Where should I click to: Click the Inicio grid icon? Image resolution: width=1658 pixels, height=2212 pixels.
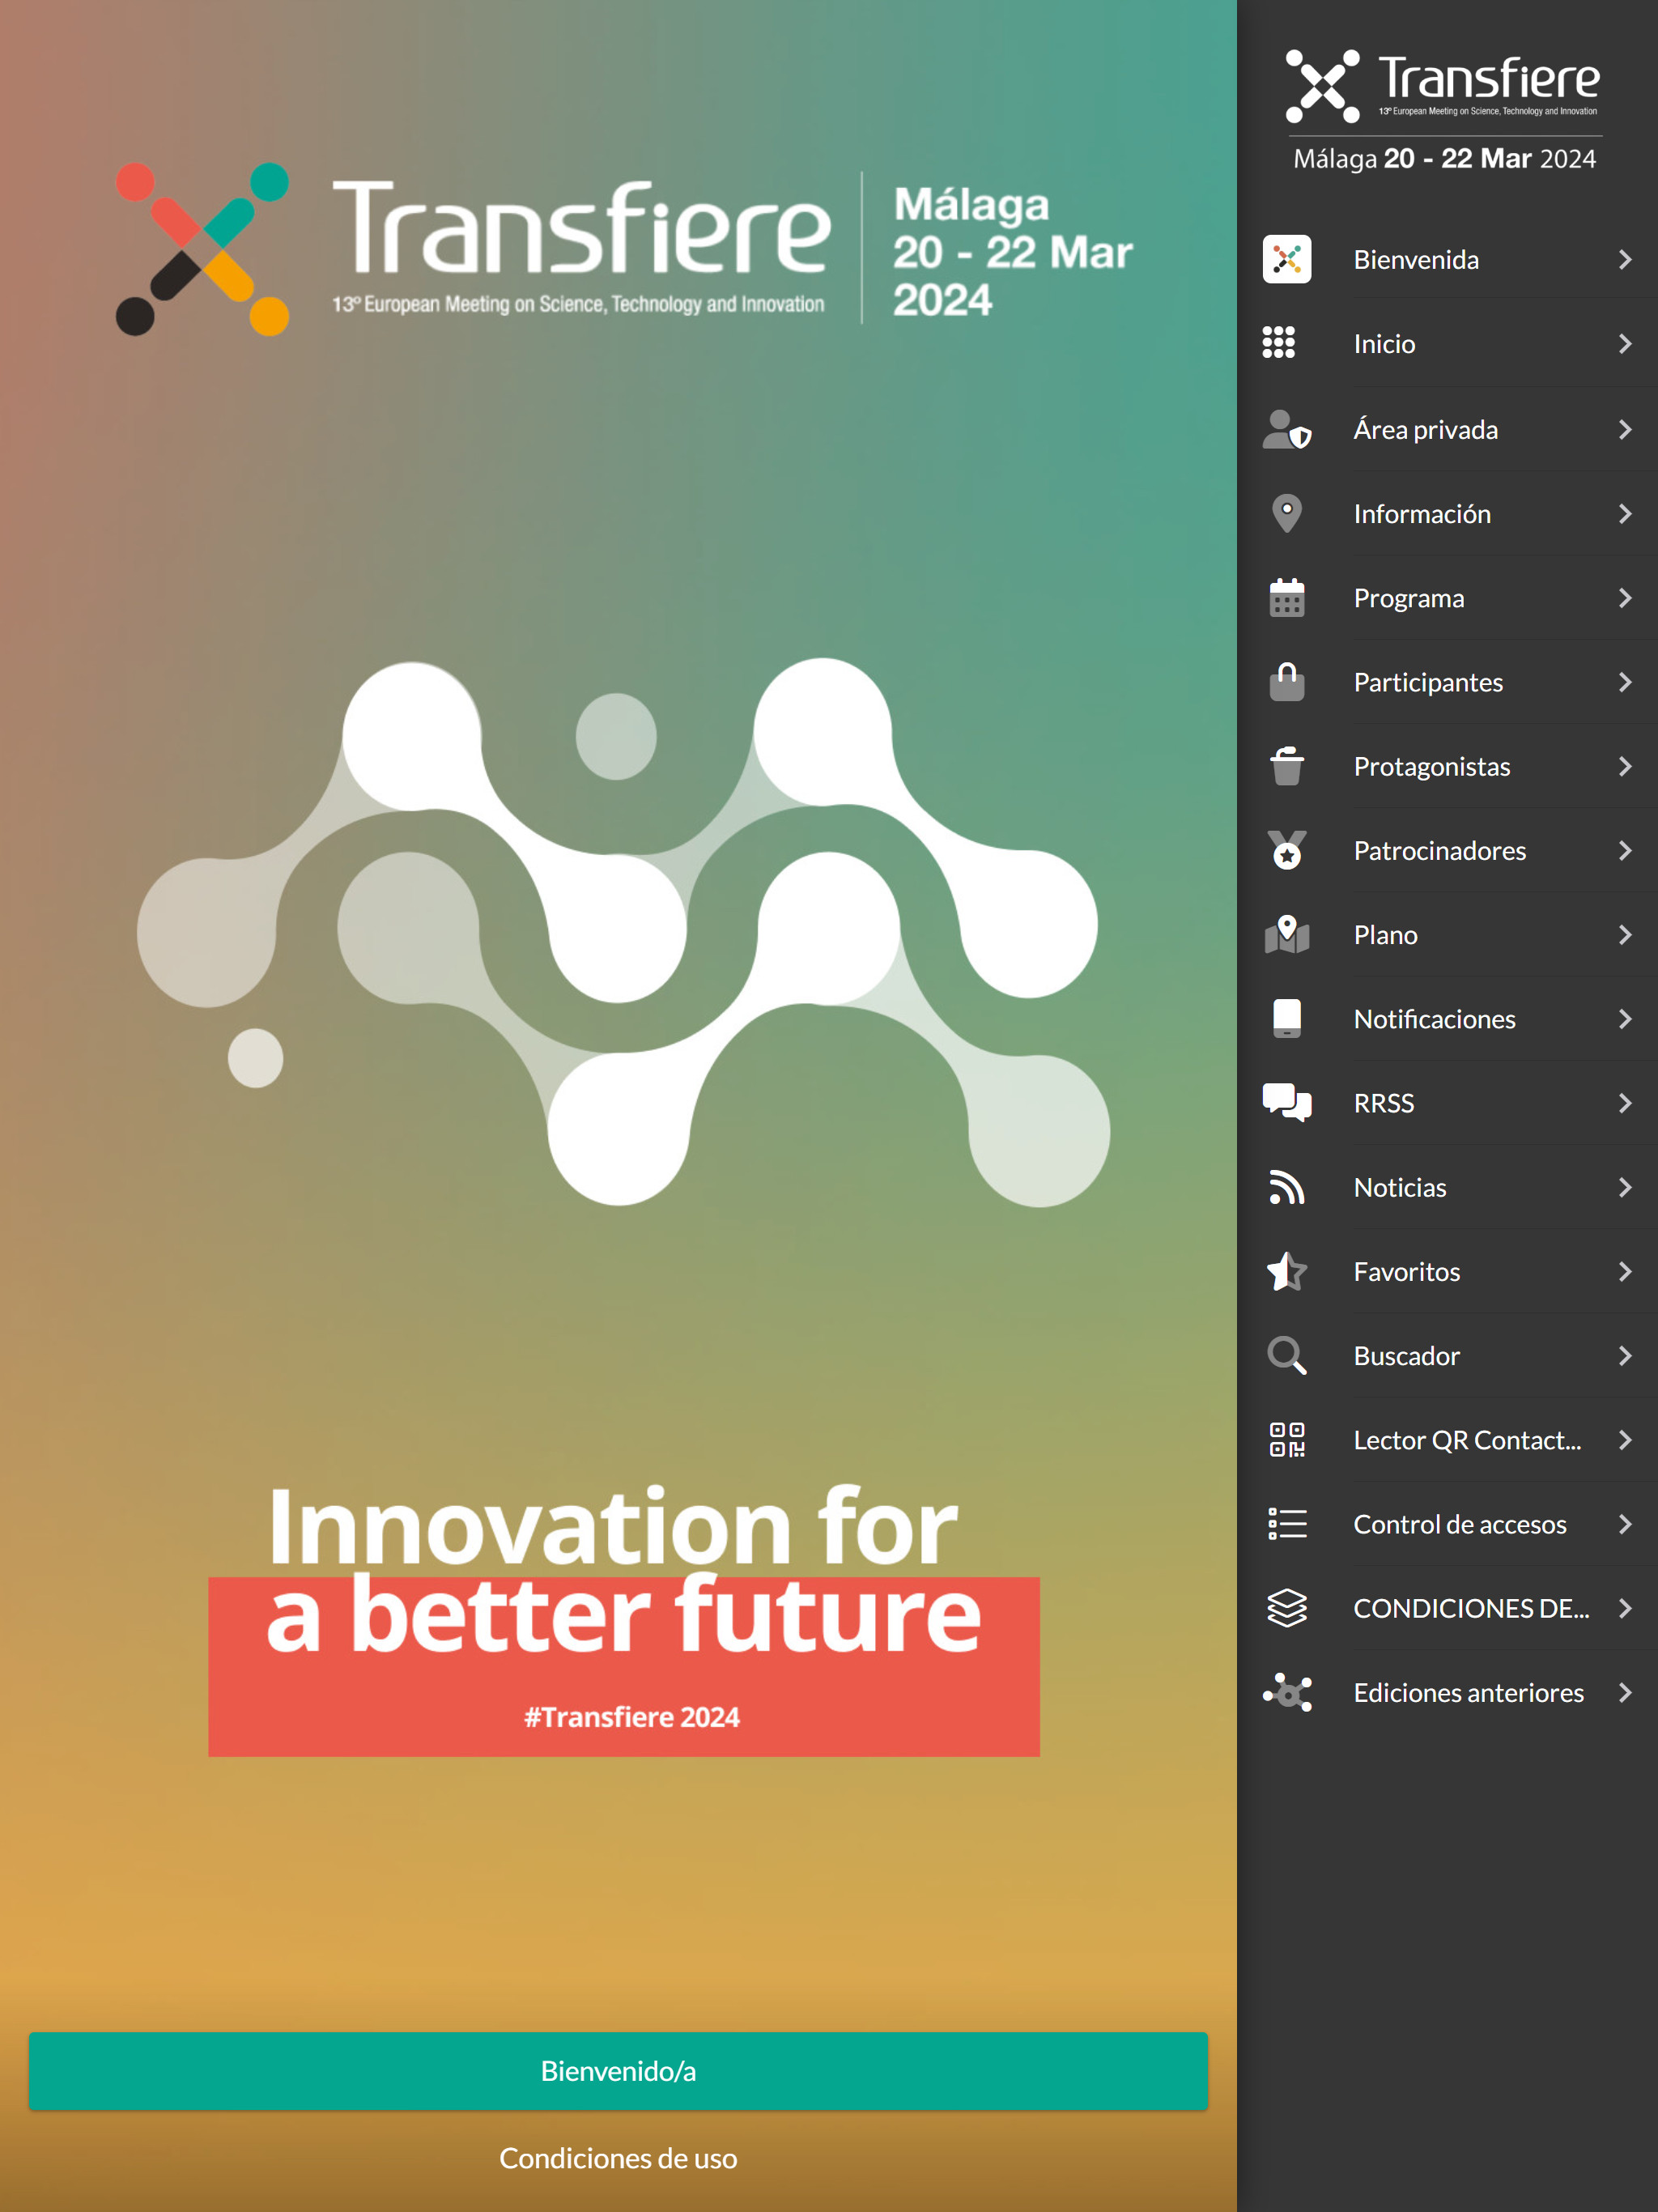(x=1278, y=343)
